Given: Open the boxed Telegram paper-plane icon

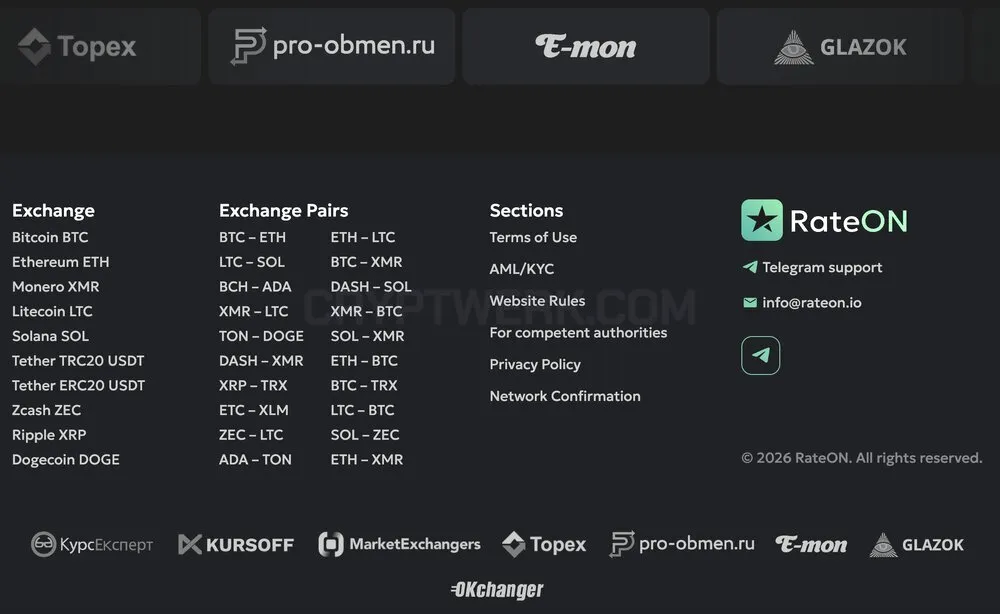Looking at the screenshot, I should pyautogui.click(x=760, y=355).
